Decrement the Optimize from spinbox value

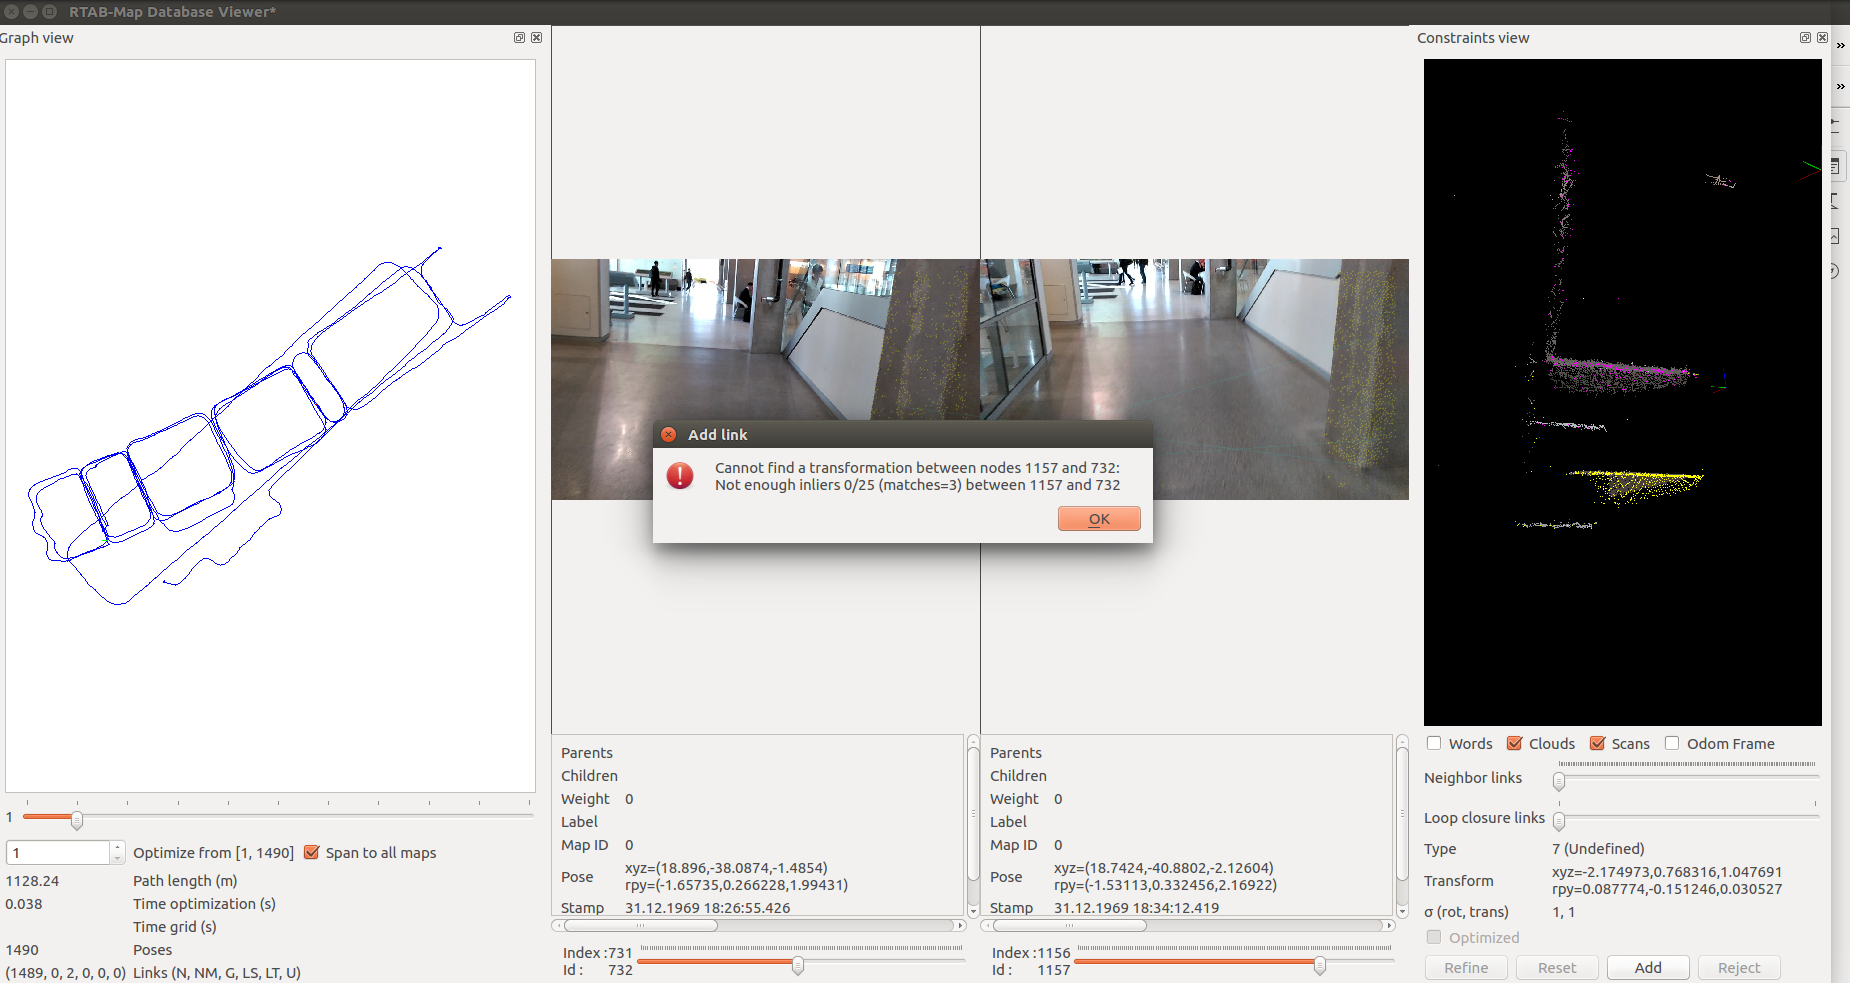117,858
